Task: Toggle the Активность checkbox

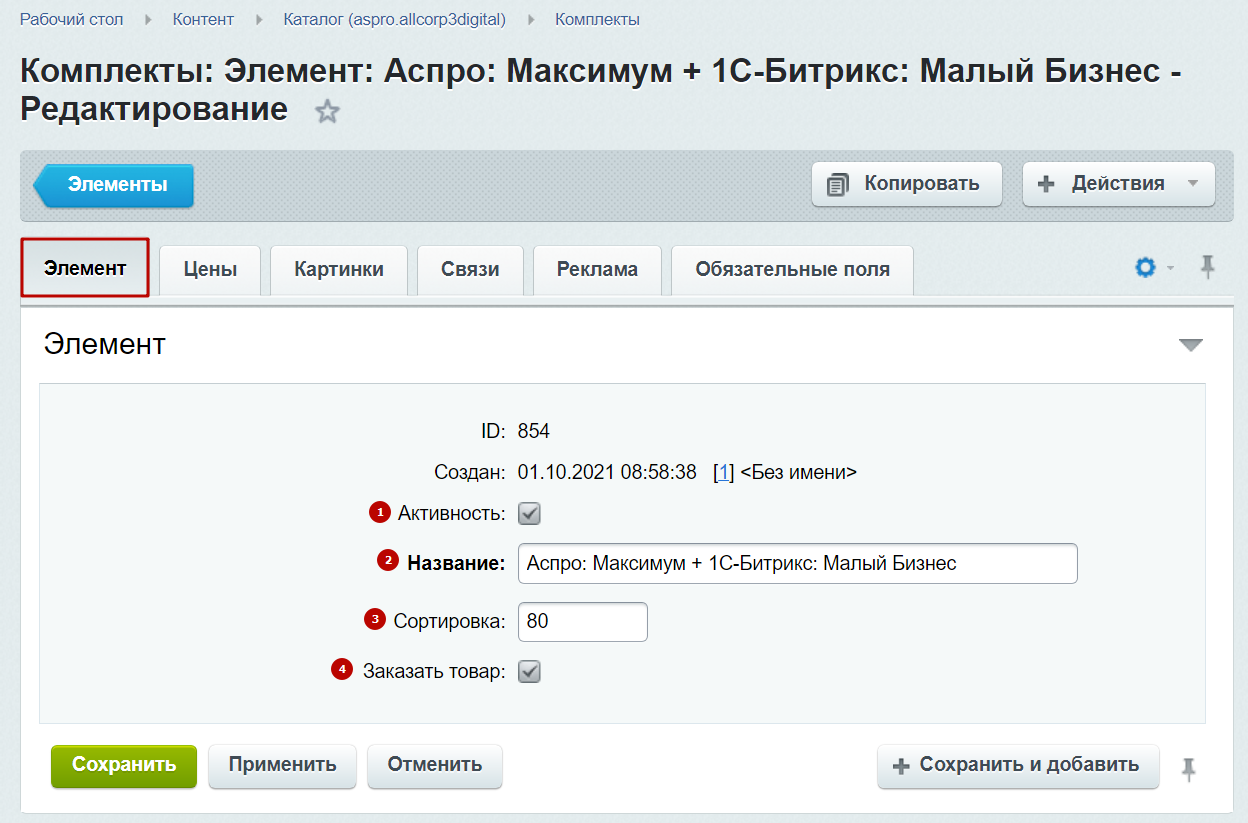Action: (529, 514)
